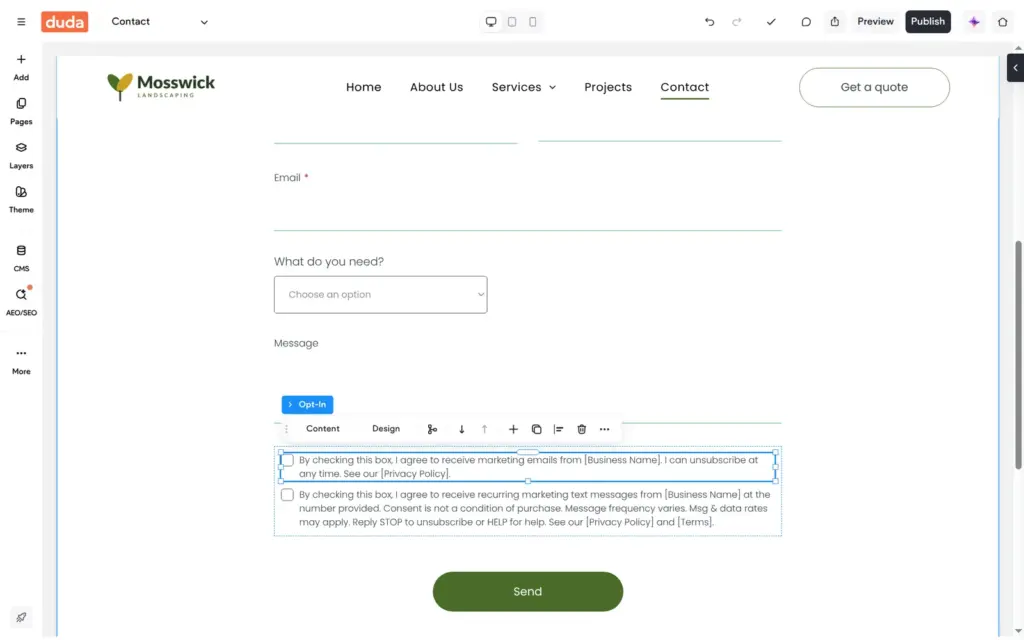This screenshot has height=640, width=1024.
Task: Switch to tablet view
Action: coord(512,22)
